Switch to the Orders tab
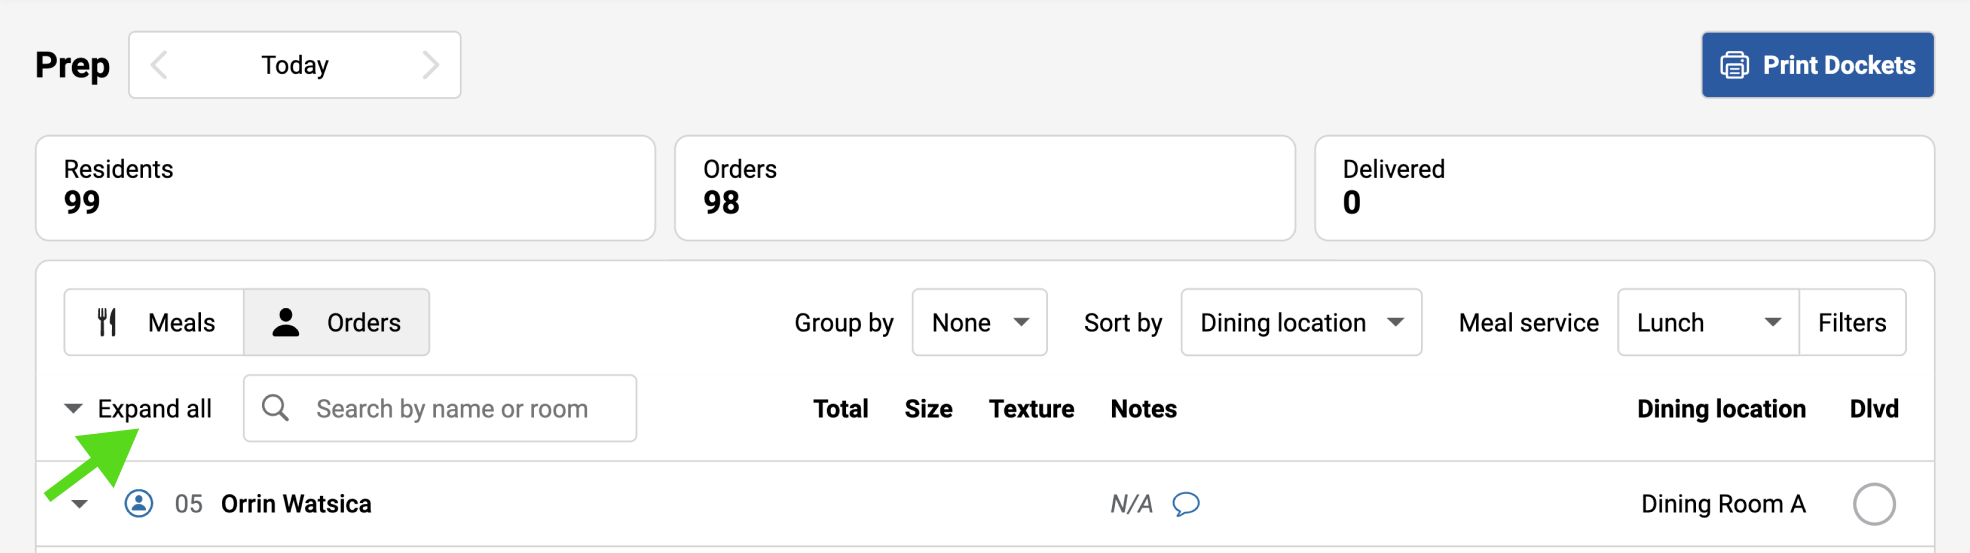 (337, 322)
